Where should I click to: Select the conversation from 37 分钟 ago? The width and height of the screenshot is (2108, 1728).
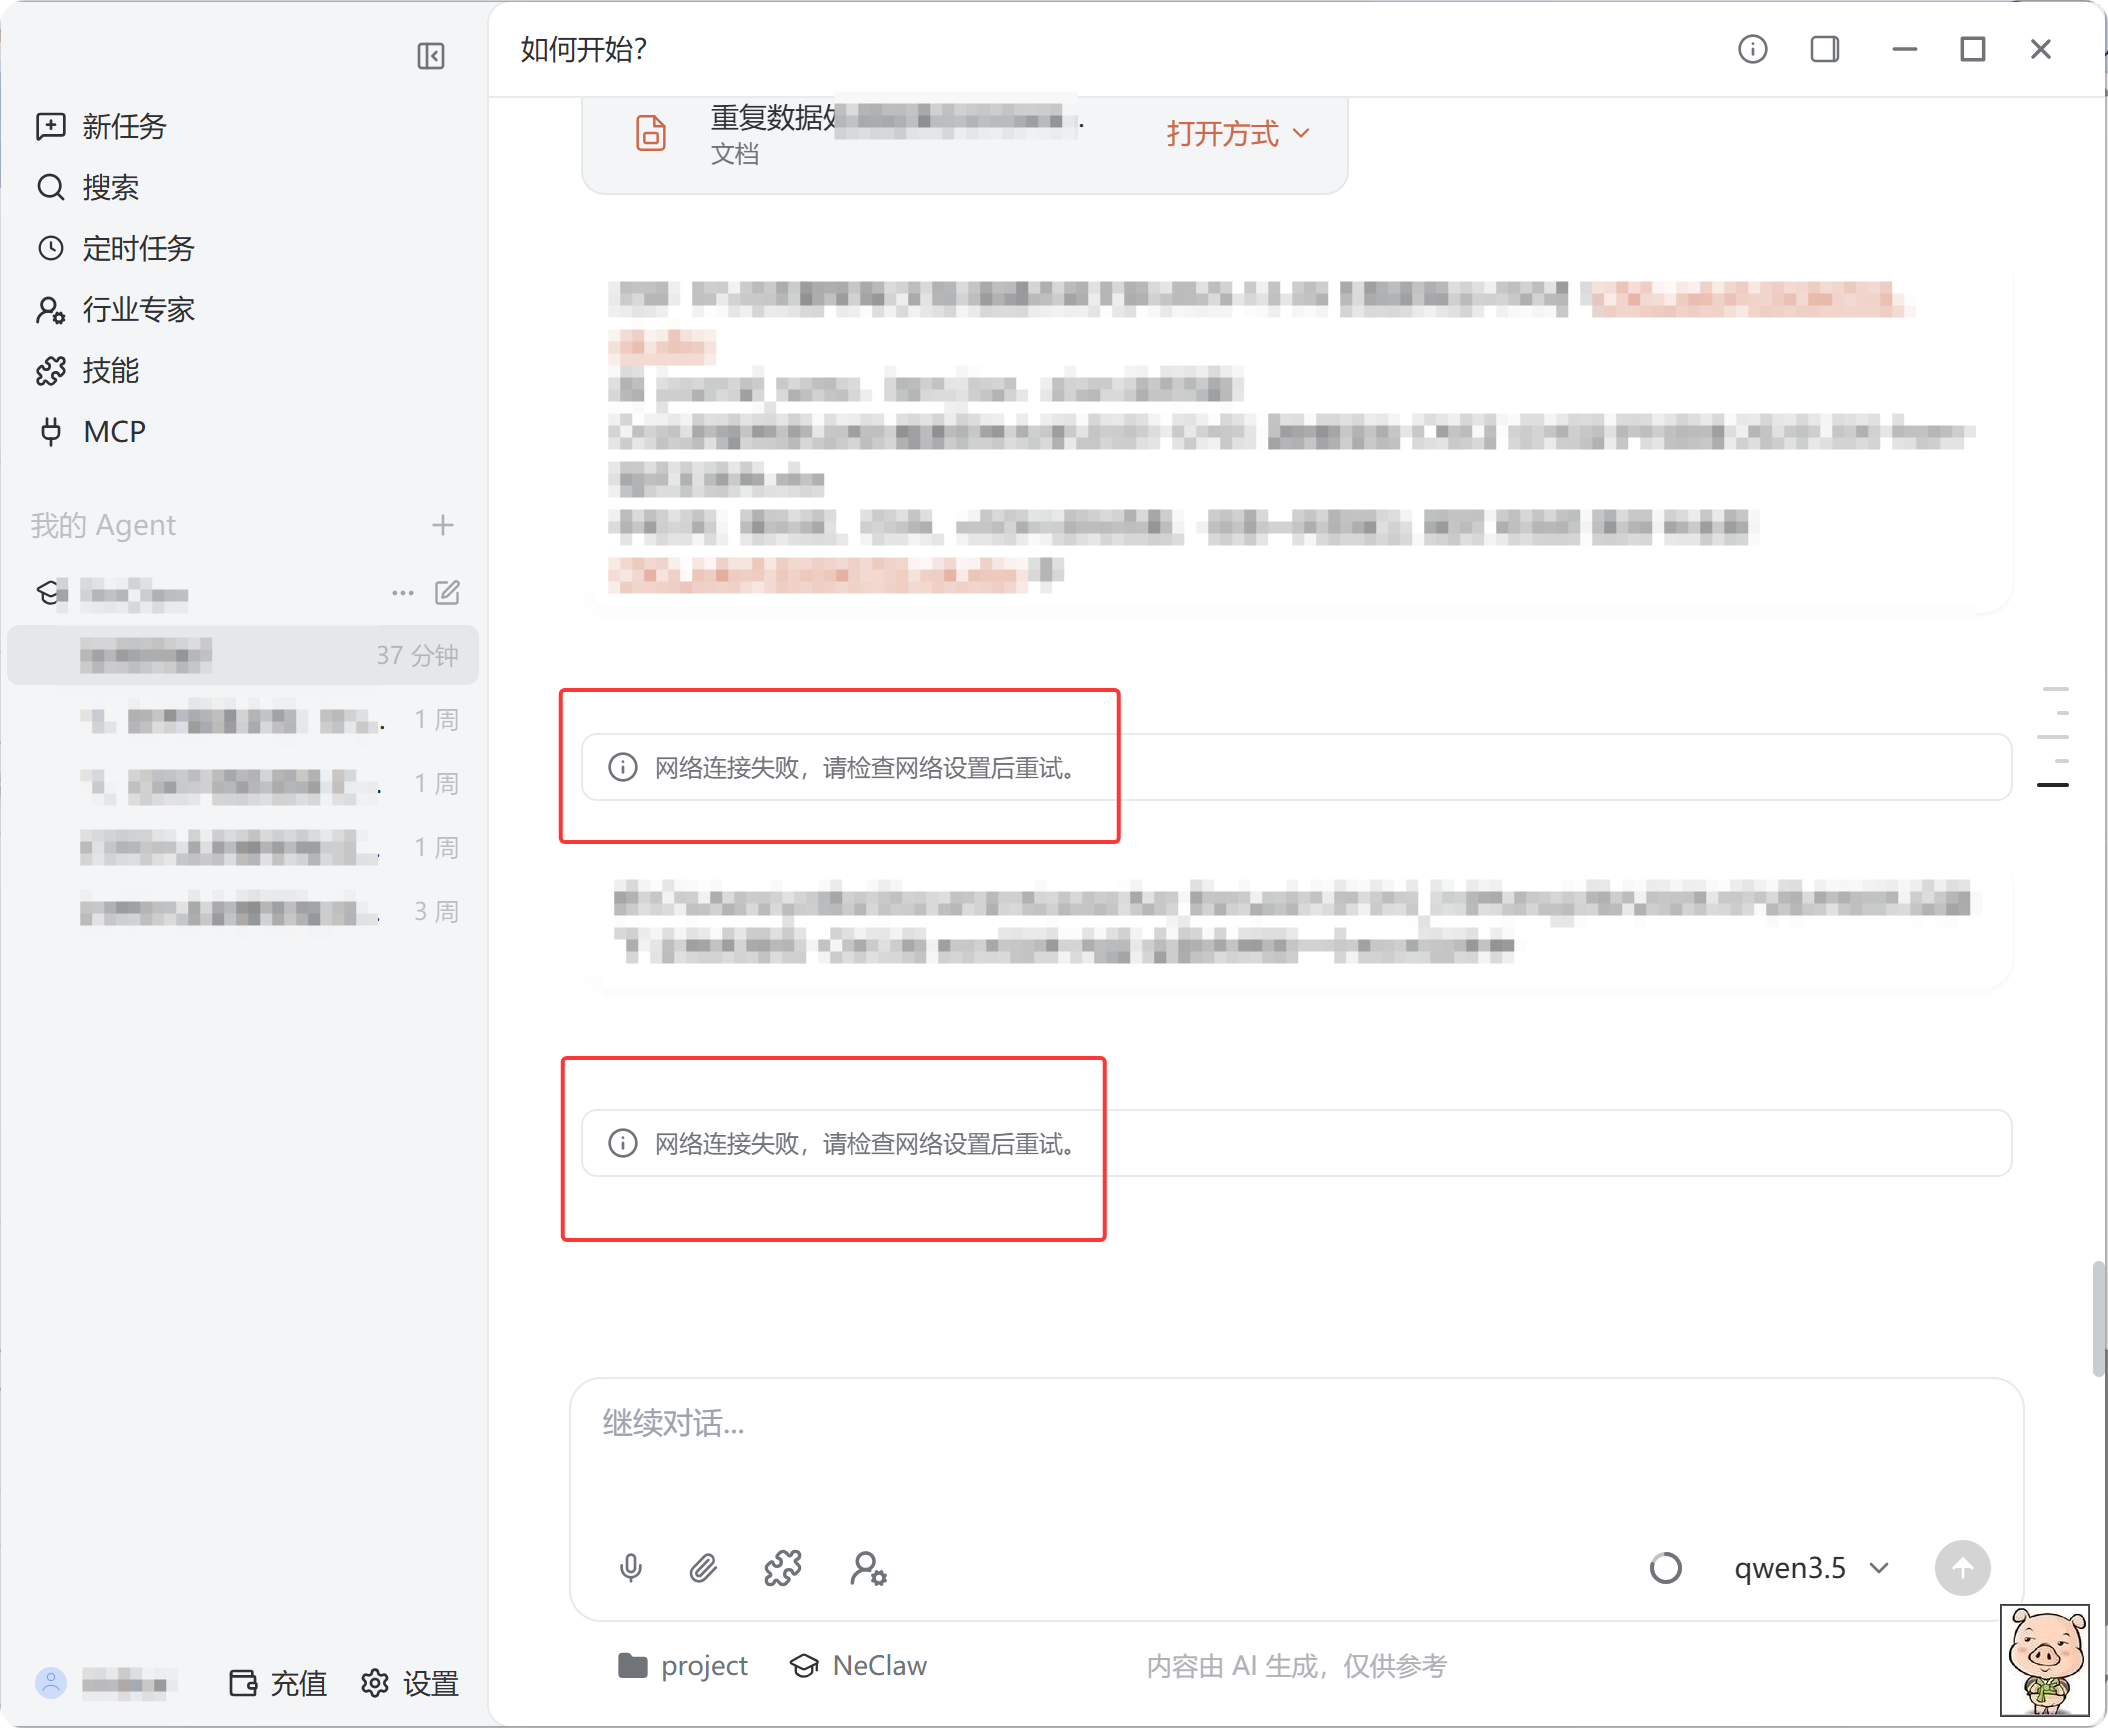pos(243,655)
